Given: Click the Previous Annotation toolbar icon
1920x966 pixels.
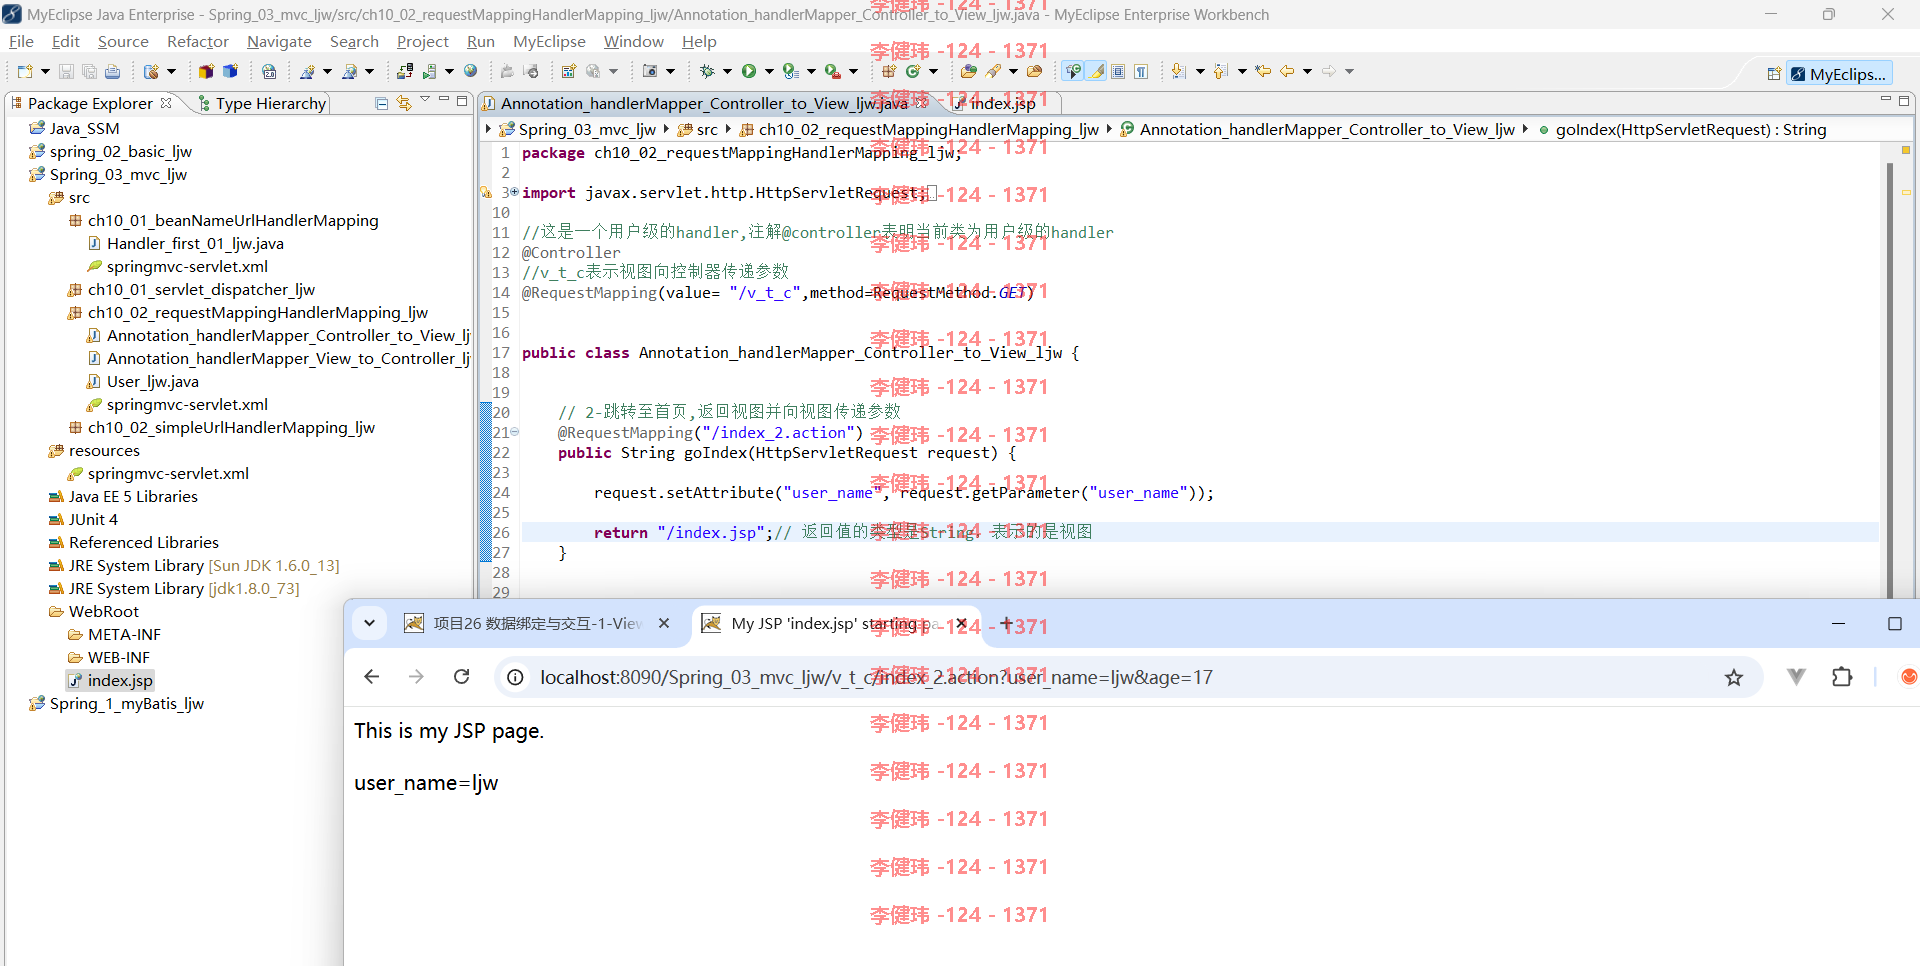Looking at the screenshot, I should tap(1220, 71).
